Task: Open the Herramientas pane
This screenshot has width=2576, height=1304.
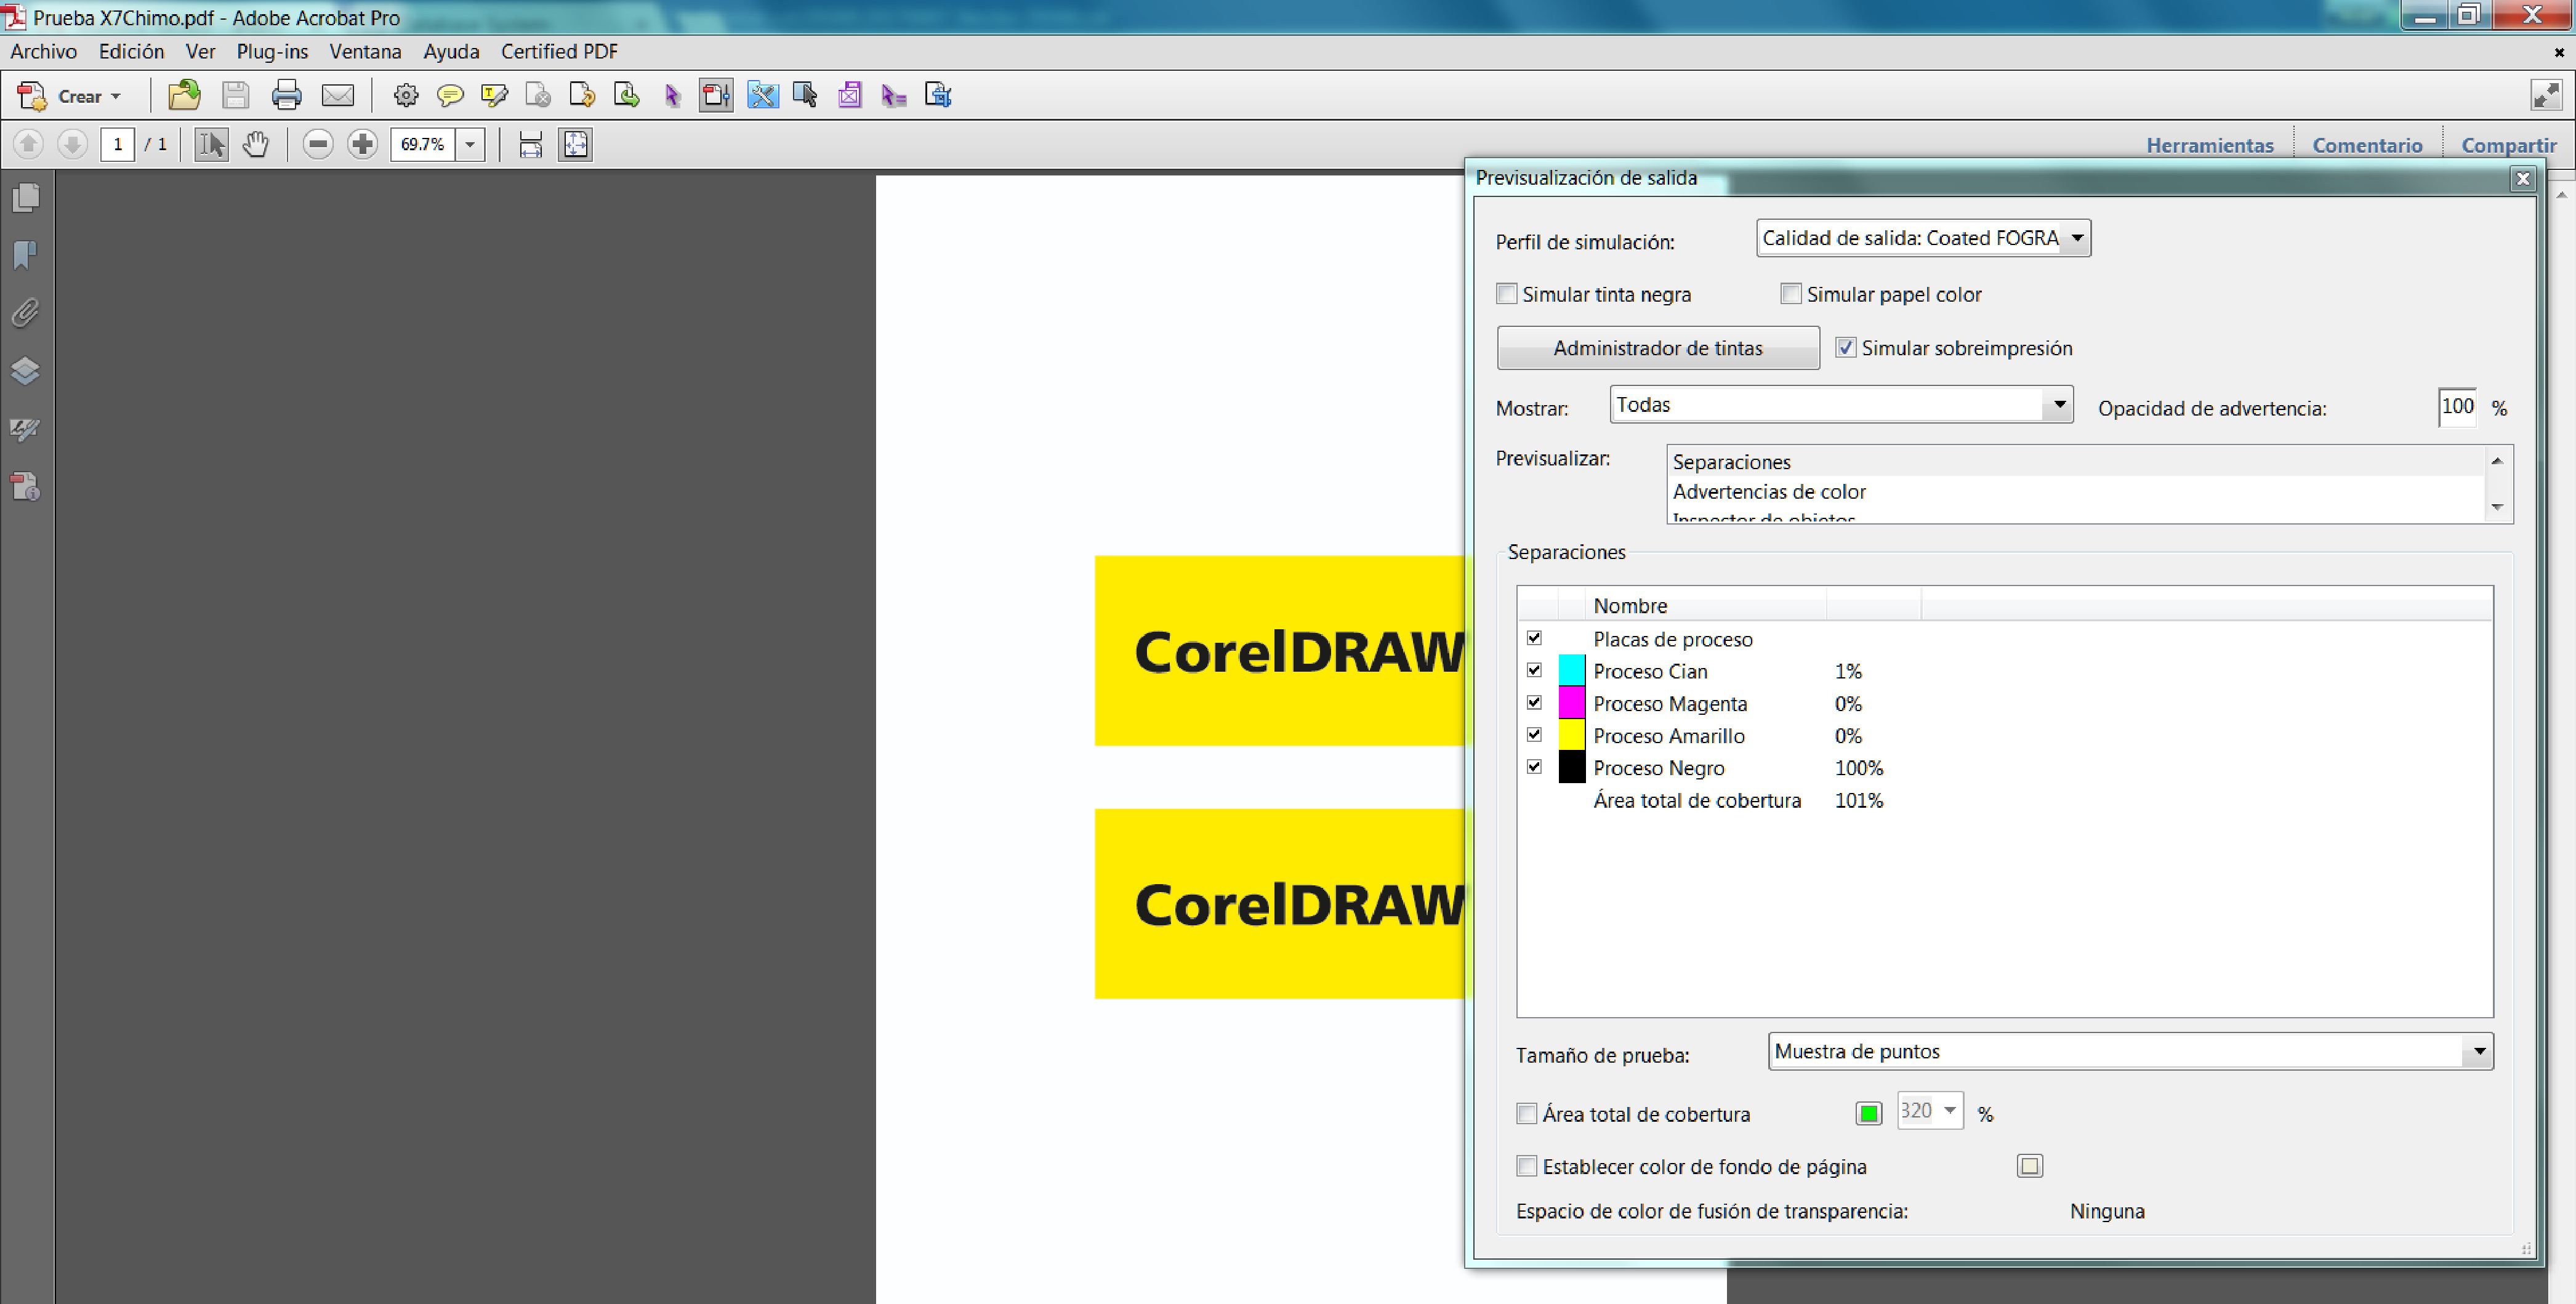Action: point(2210,145)
